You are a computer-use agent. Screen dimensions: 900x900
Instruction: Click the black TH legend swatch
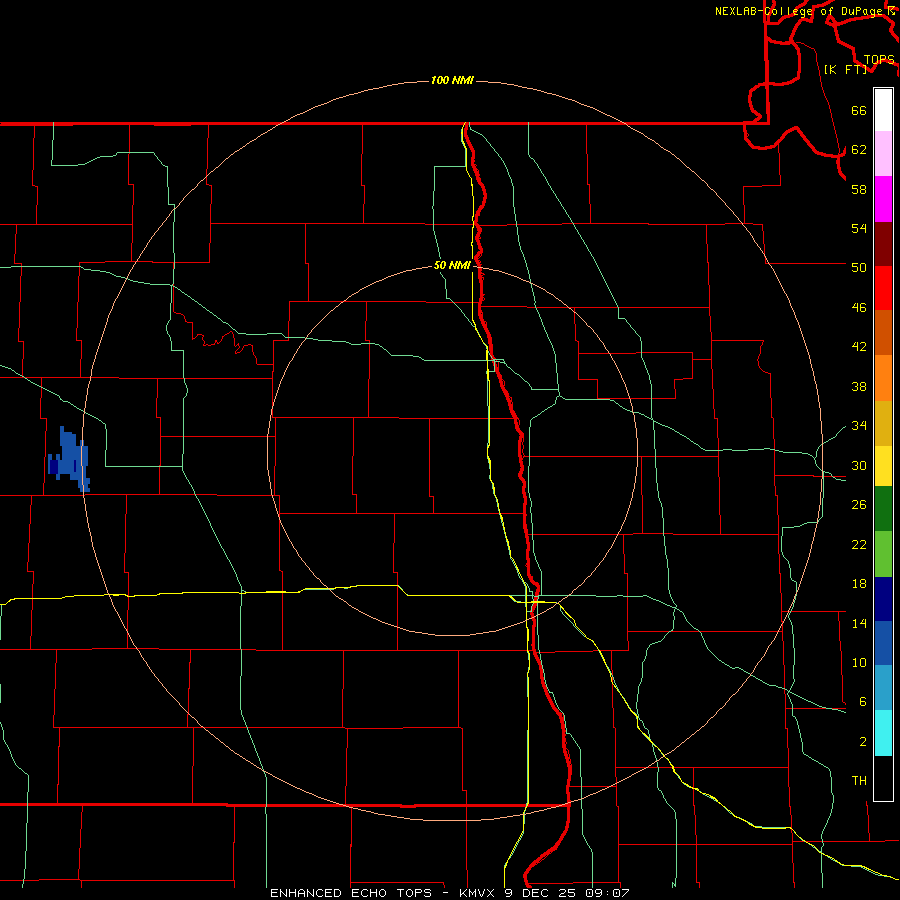(x=883, y=778)
